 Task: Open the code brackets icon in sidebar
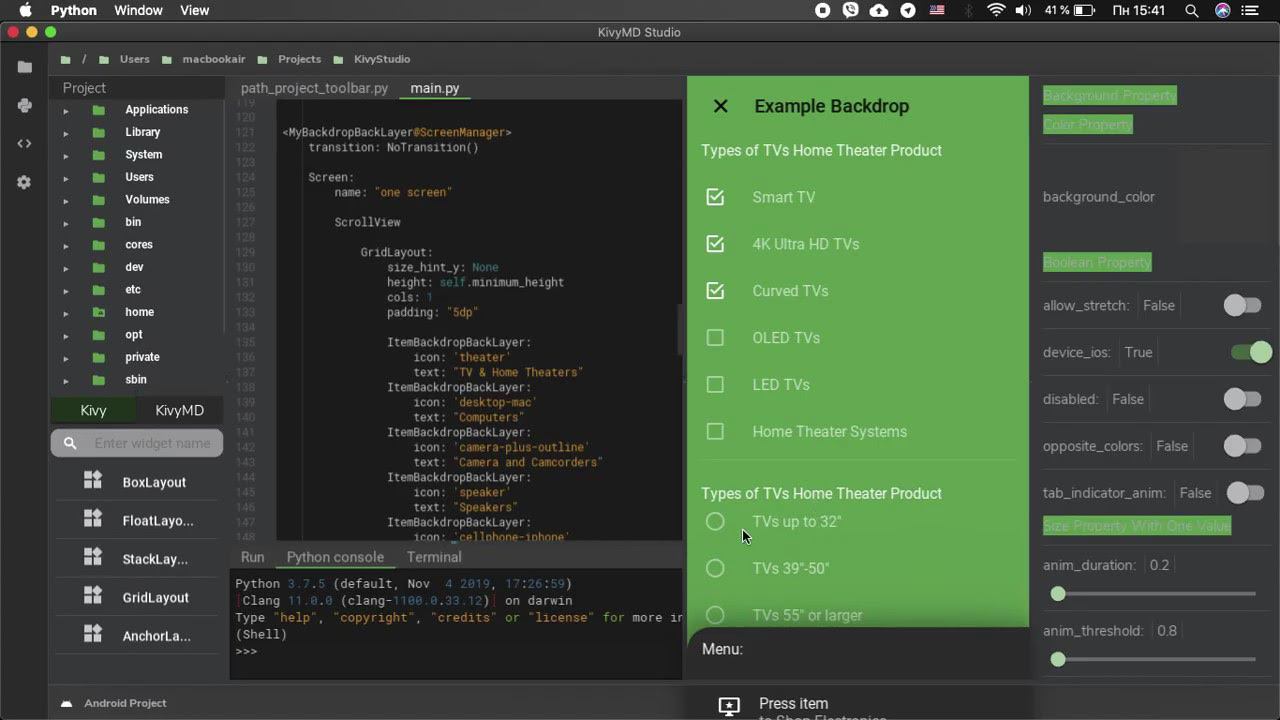tap(25, 143)
